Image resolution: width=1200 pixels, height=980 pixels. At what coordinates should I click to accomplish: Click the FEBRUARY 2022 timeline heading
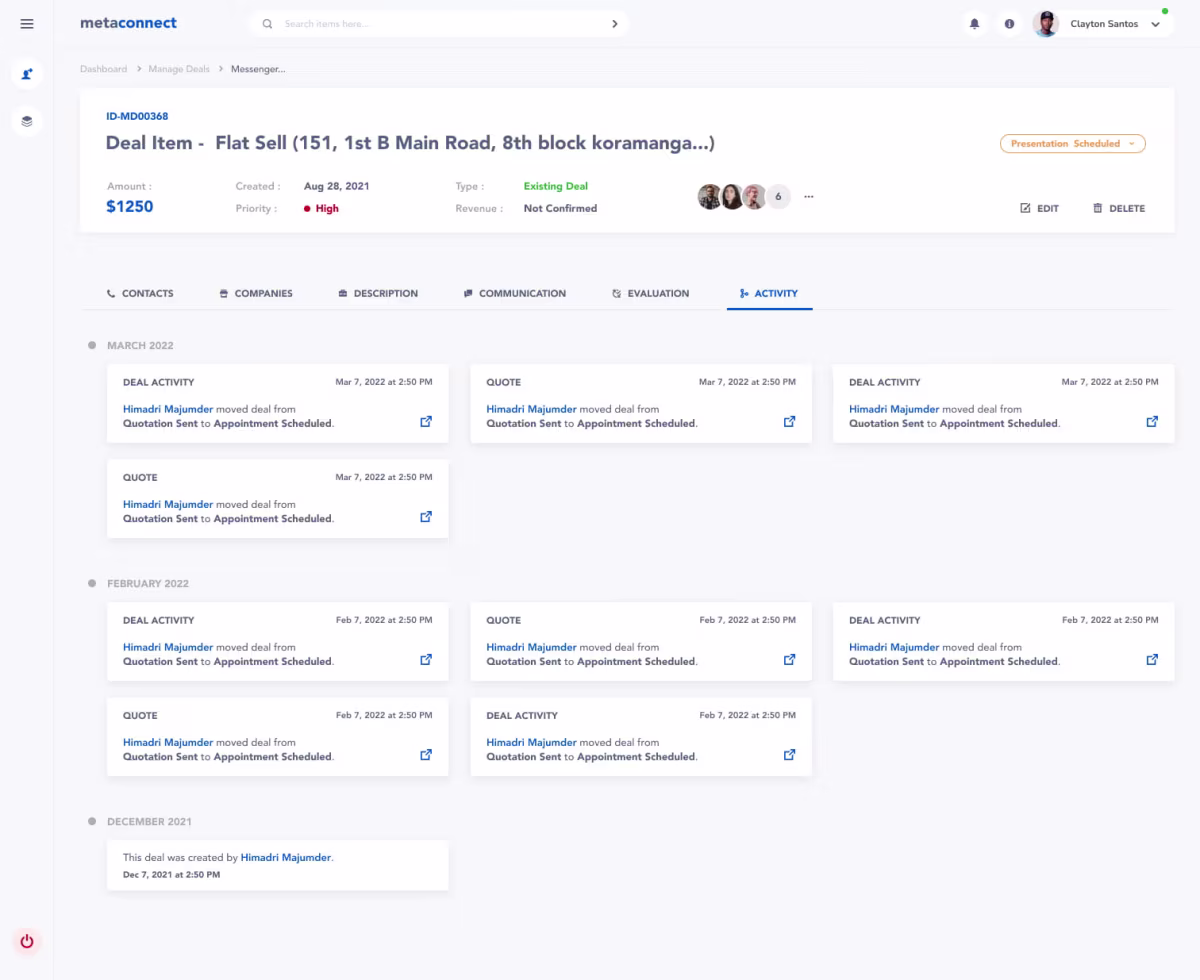(148, 583)
